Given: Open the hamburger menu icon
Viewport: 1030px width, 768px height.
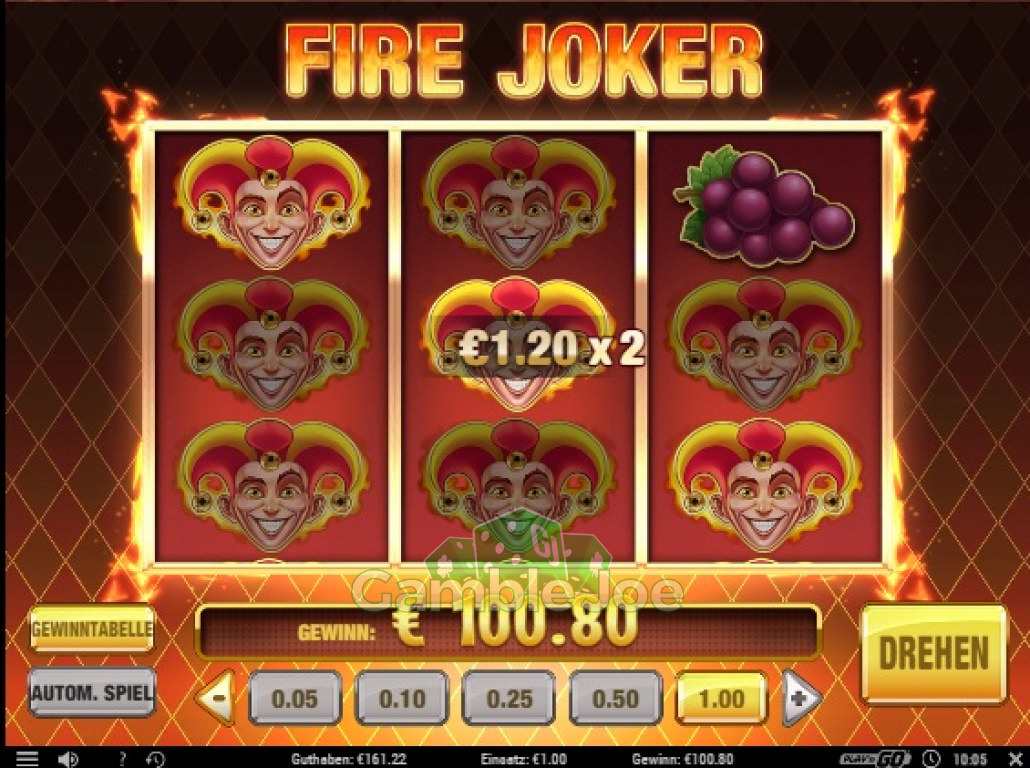Looking at the screenshot, I should tap(26, 758).
